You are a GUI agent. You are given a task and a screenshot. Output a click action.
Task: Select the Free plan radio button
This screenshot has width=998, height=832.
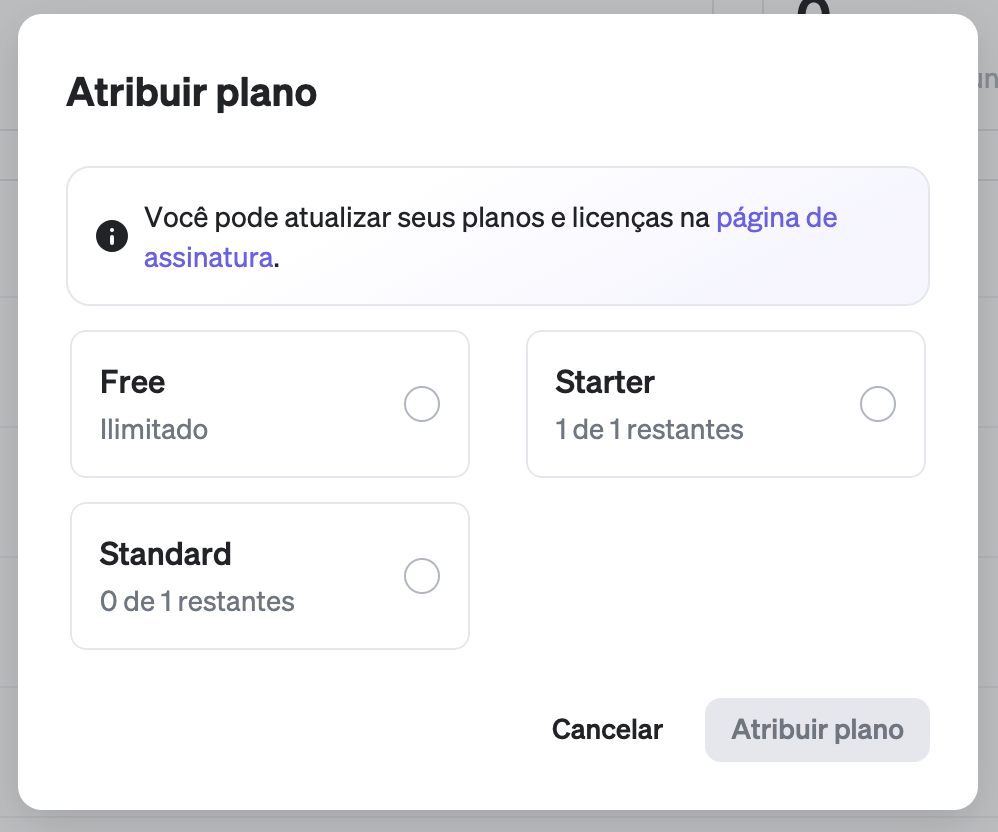pos(422,404)
